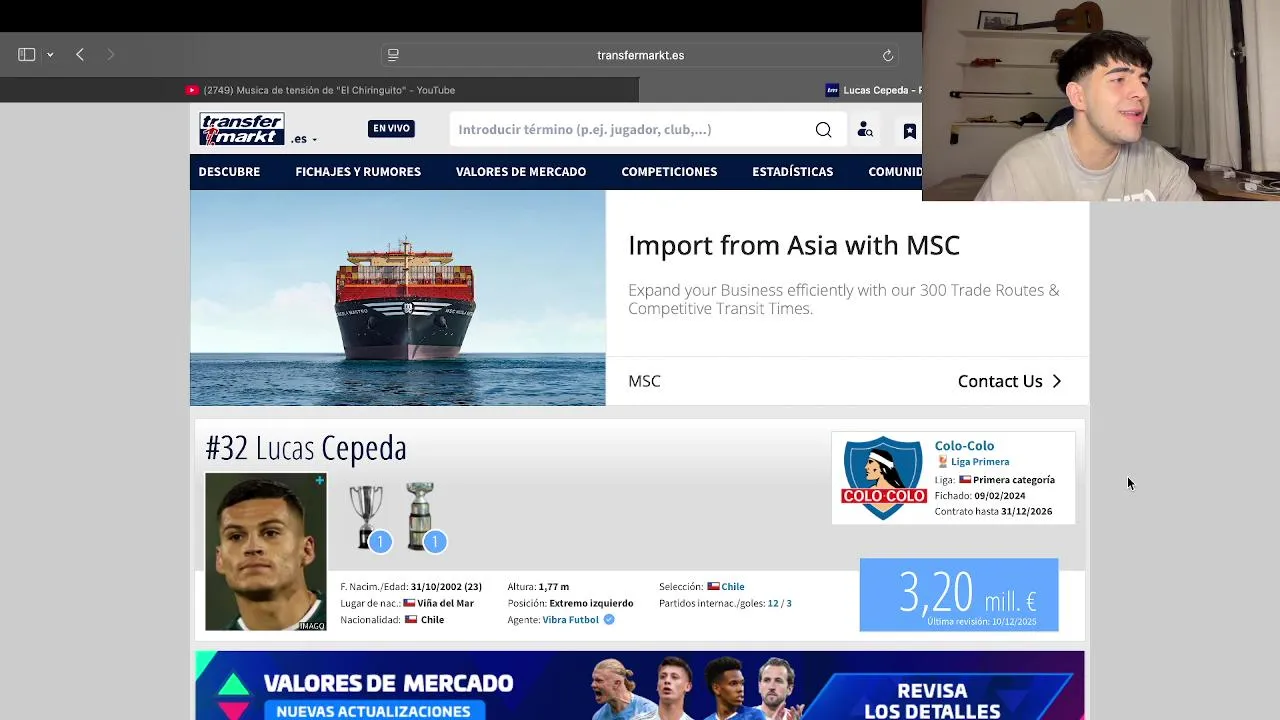Click the #32 Lucas Cepeda heading

click(x=306, y=448)
